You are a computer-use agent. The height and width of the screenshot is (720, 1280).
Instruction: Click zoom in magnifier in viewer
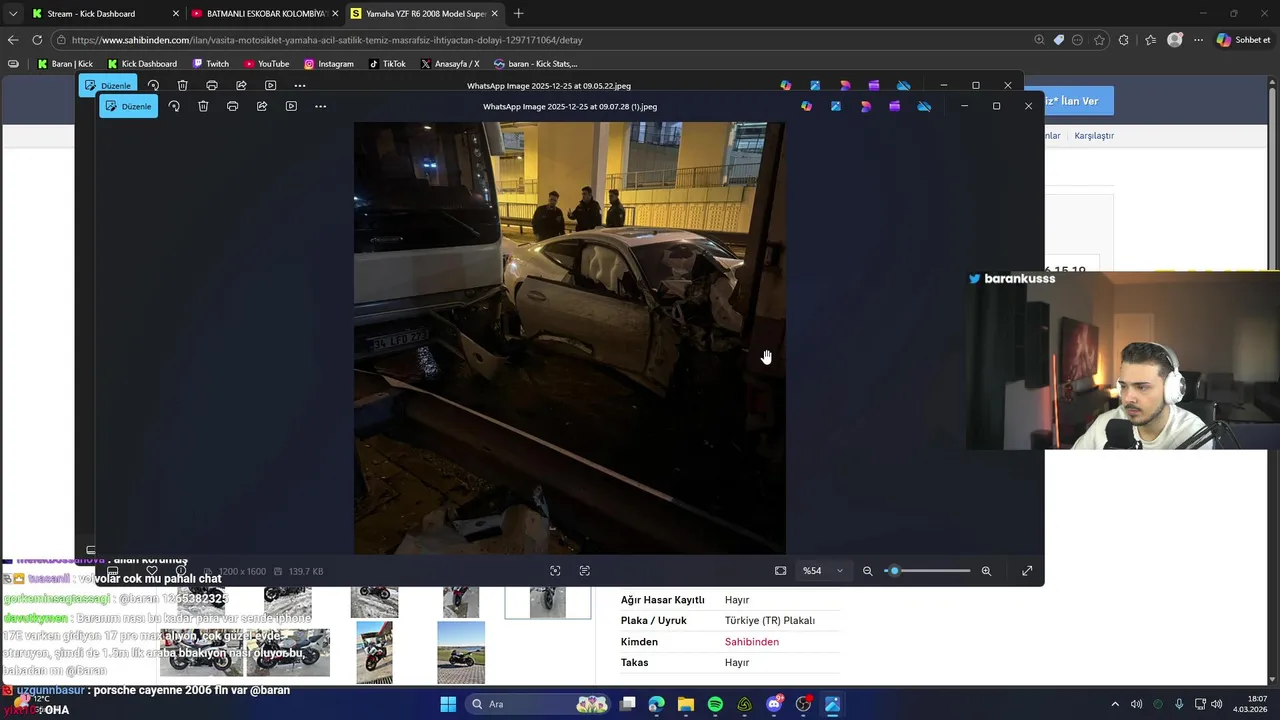986,571
